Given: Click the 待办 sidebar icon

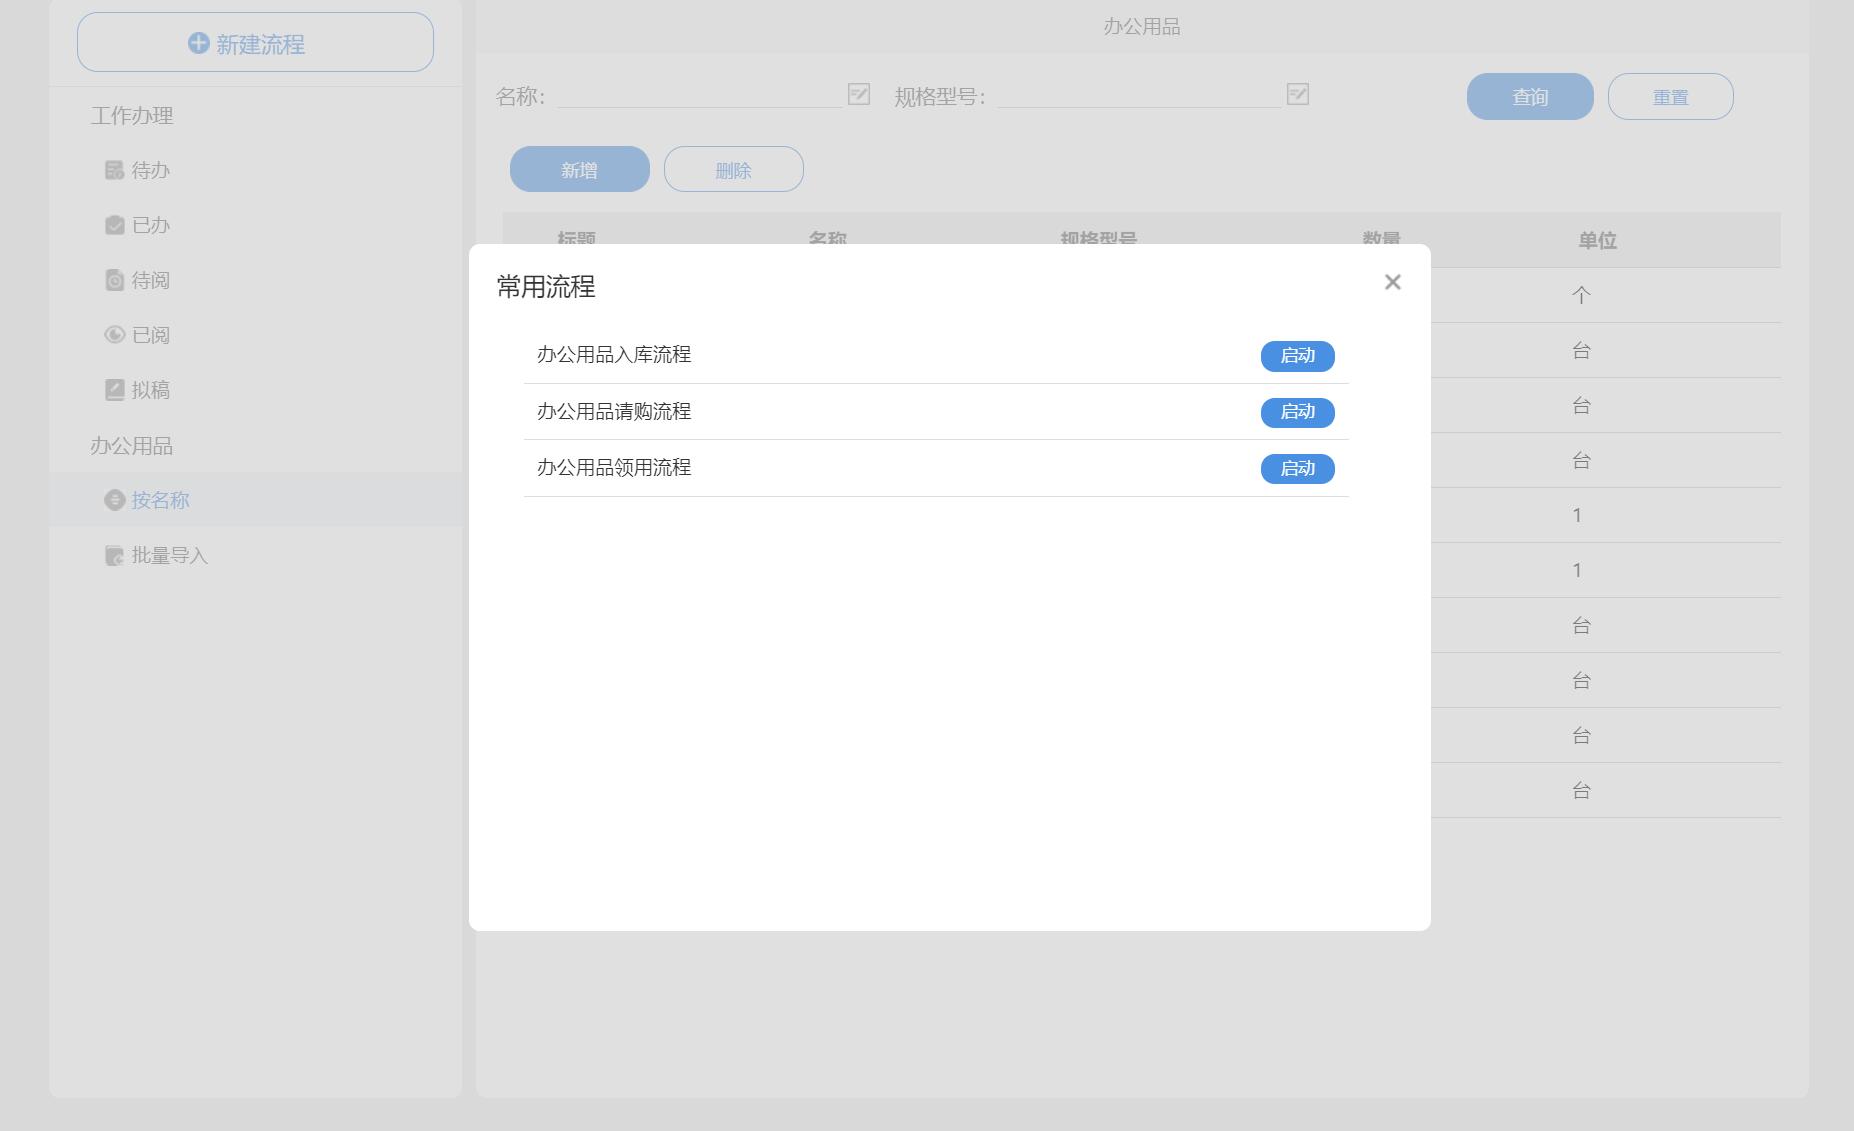Looking at the screenshot, I should point(114,170).
